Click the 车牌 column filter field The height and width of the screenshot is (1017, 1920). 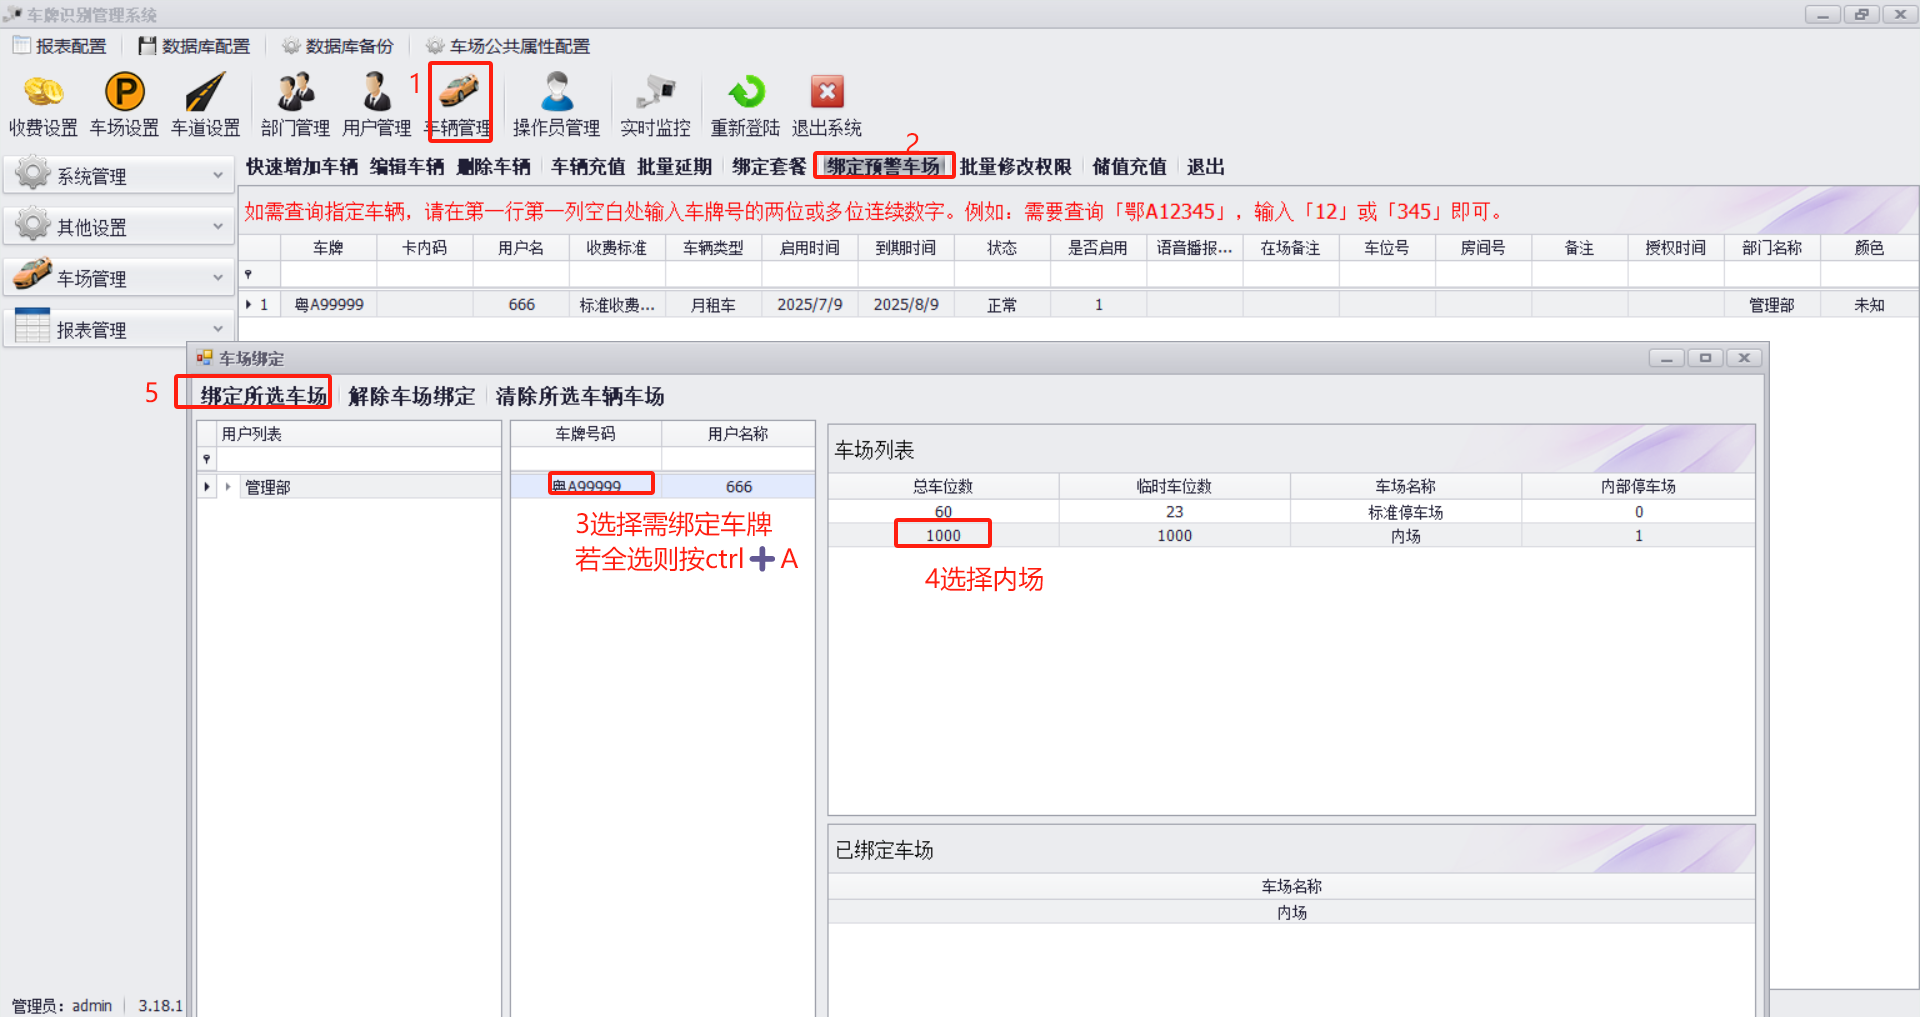[x=328, y=274]
